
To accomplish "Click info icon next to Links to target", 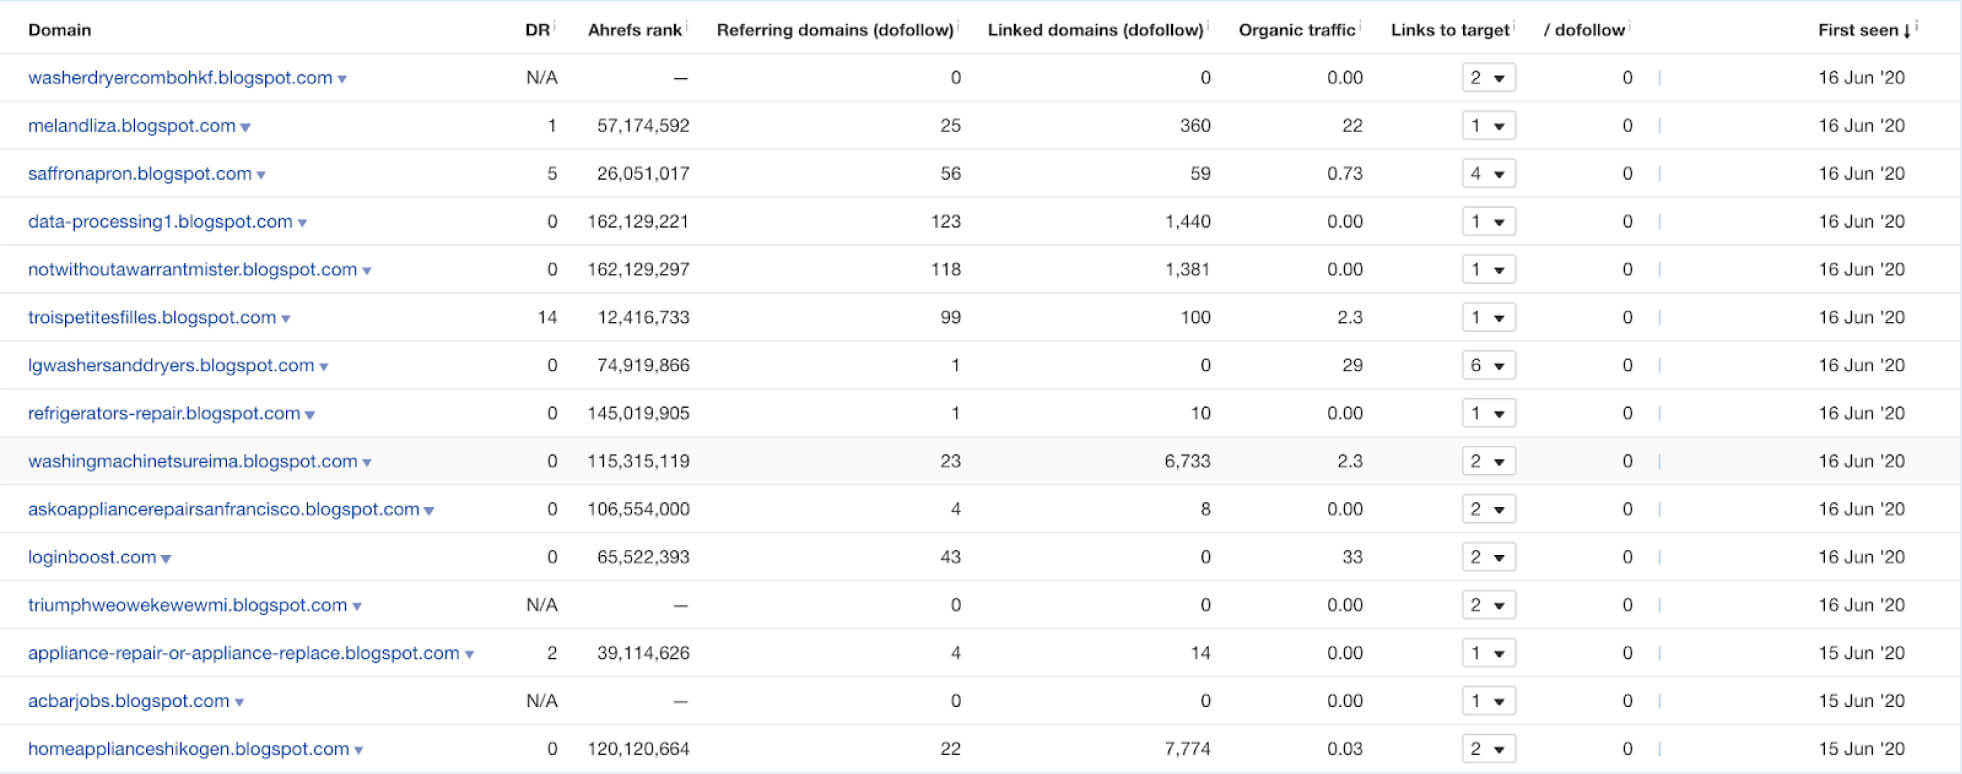I will coord(1514,25).
